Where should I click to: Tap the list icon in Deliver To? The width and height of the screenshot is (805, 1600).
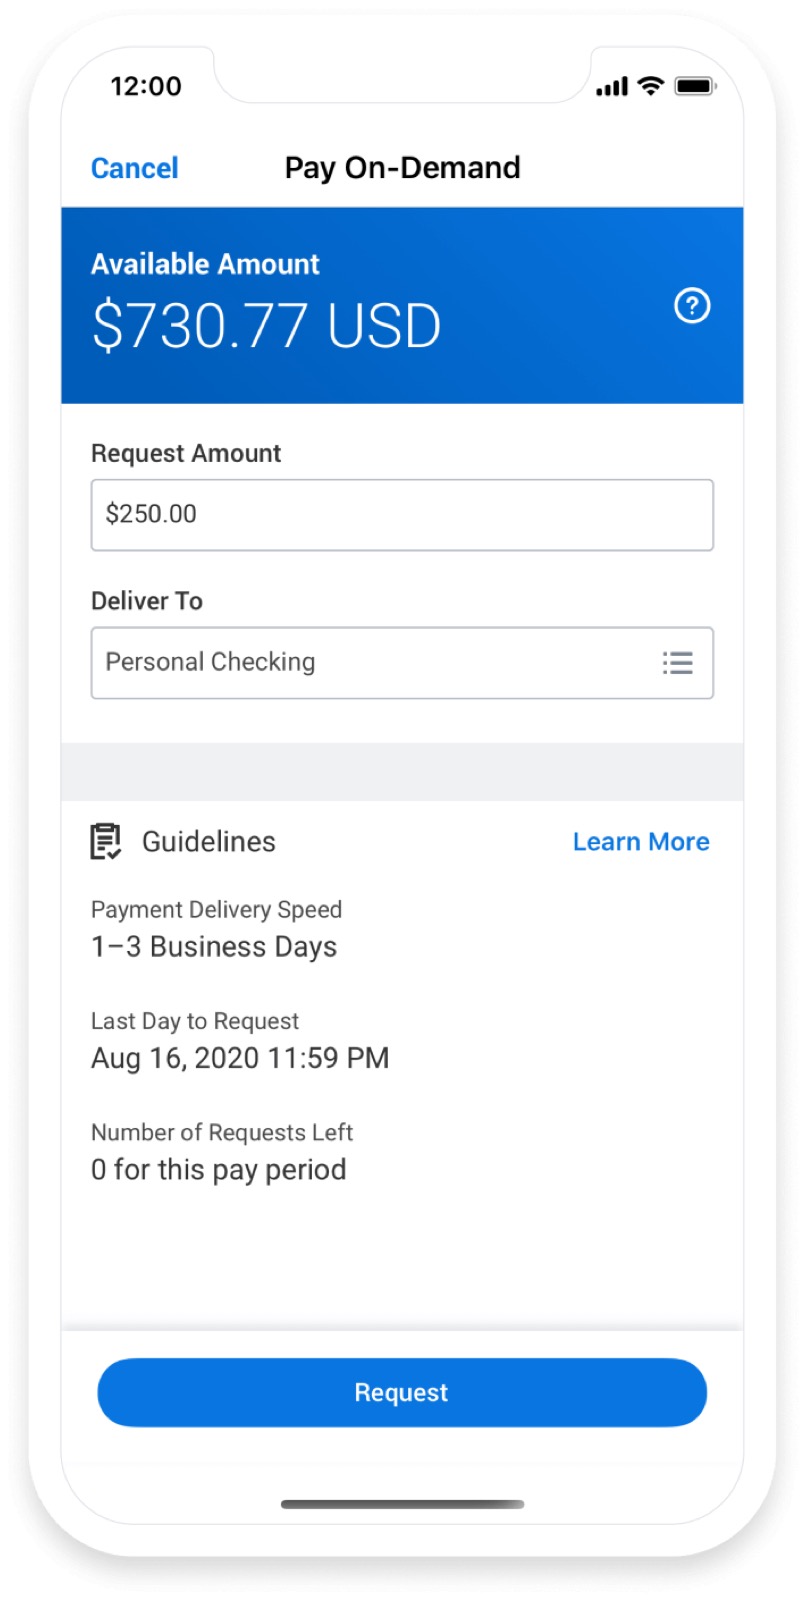click(677, 663)
